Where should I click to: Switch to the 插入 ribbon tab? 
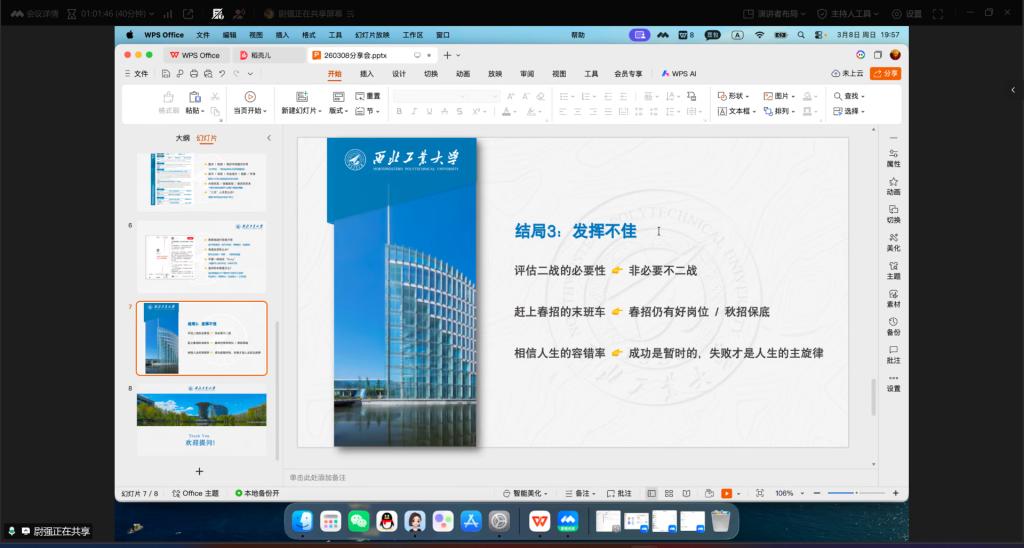[x=367, y=73]
